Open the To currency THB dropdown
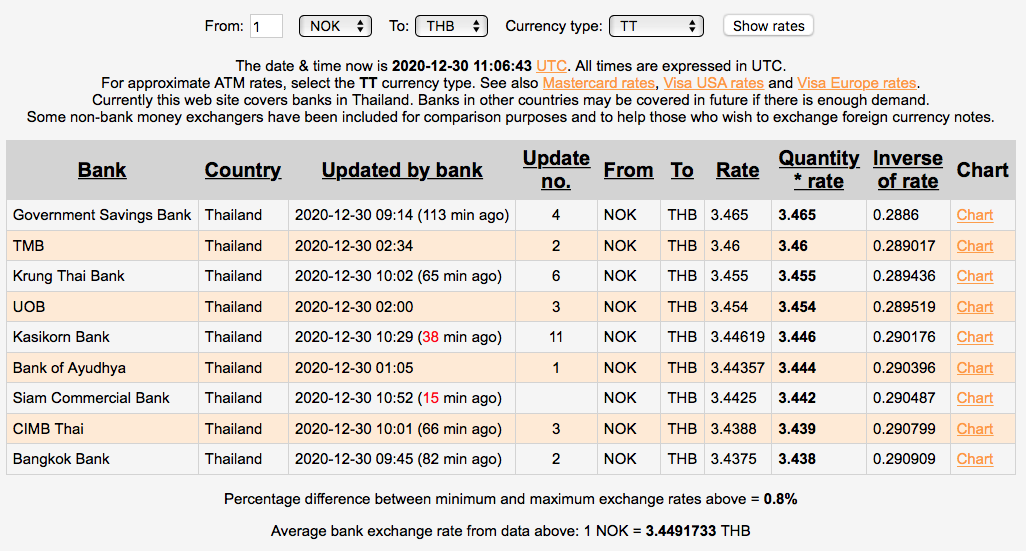 click(451, 26)
